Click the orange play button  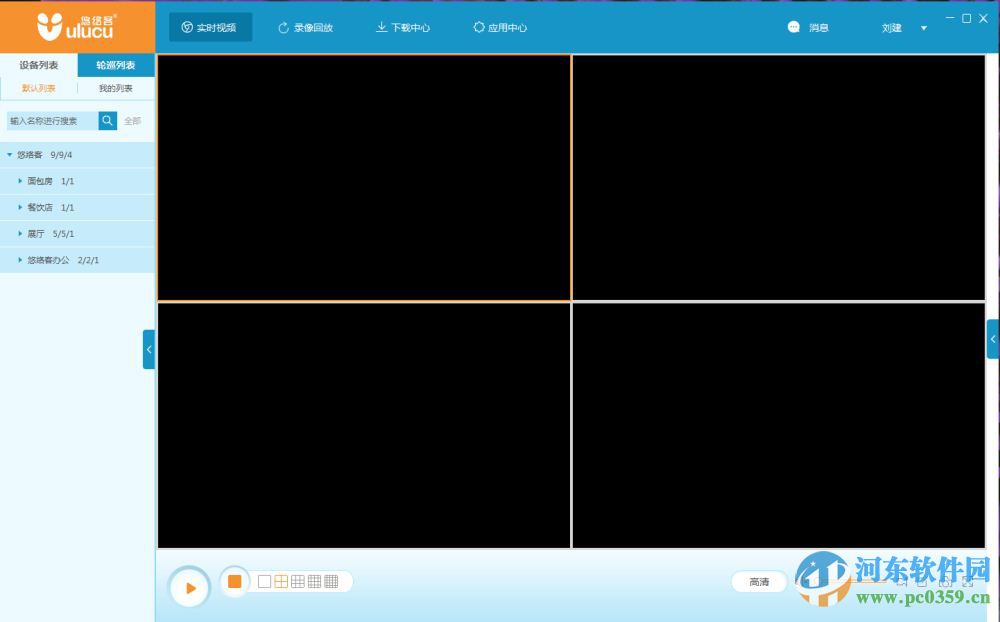(189, 588)
